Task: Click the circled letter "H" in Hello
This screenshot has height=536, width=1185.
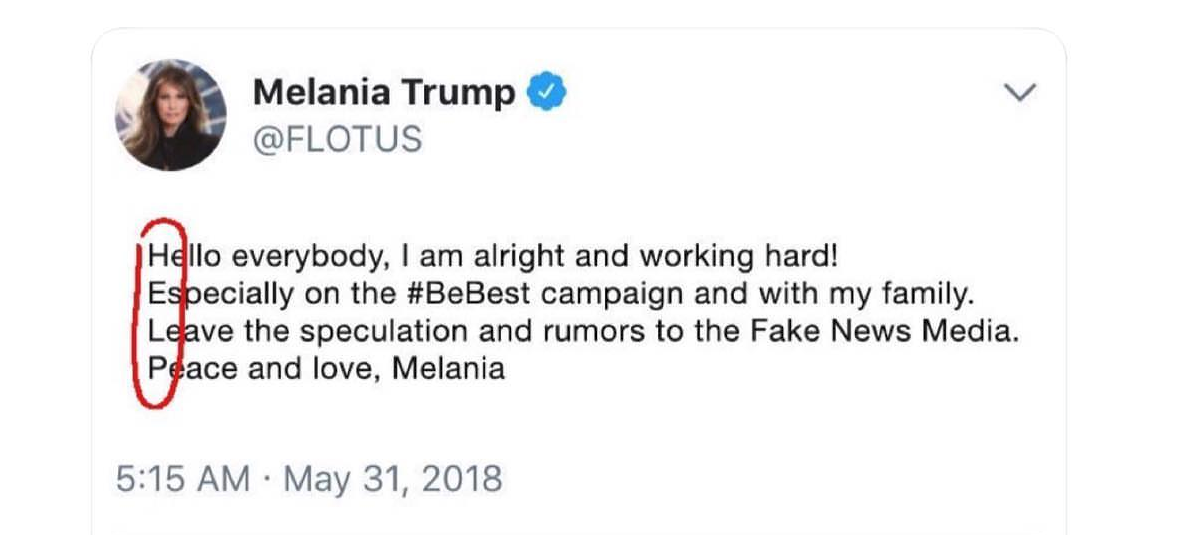Action: (156, 257)
